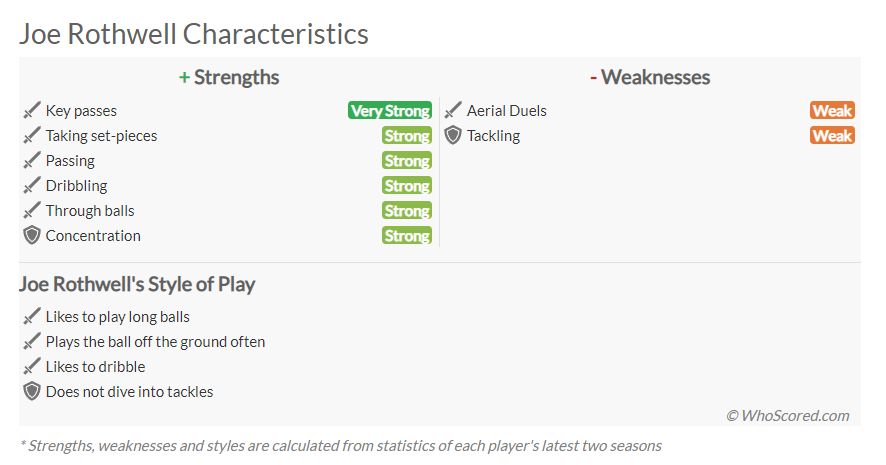This screenshot has height=465, width=886.
Task: Click the sword icon next to Taking set-pieces
Action: tap(32, 135)
